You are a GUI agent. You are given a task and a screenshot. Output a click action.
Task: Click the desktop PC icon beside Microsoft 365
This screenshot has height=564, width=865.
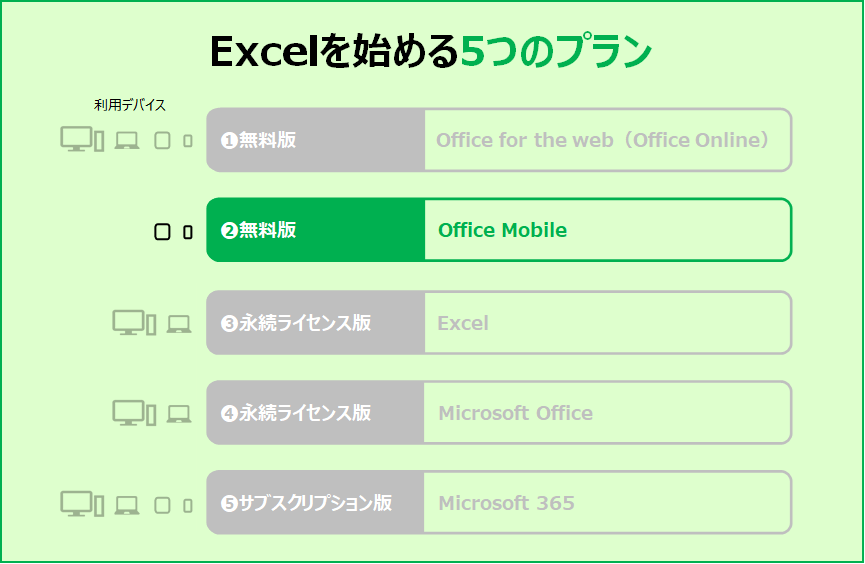[82, 504]
